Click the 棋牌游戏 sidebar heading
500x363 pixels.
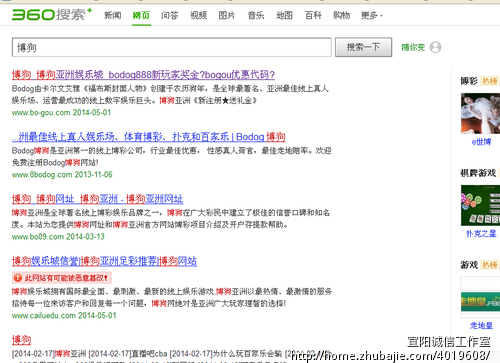(478, 173)
